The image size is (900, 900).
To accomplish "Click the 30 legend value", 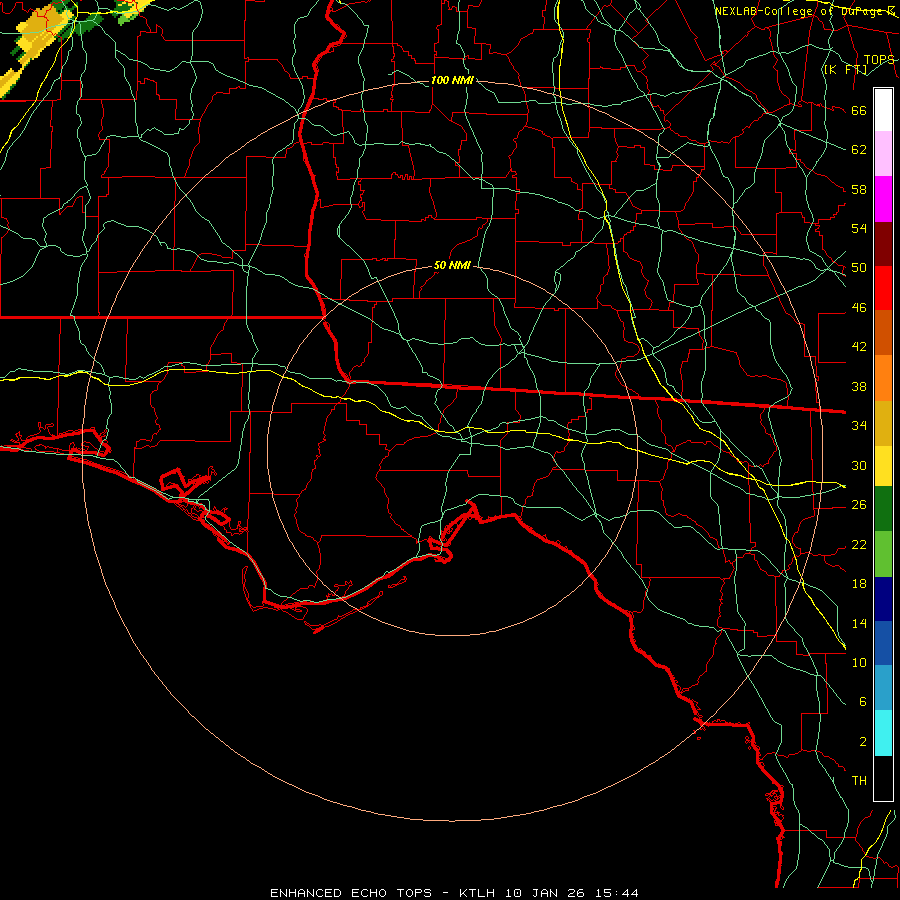I will point(859,465).
